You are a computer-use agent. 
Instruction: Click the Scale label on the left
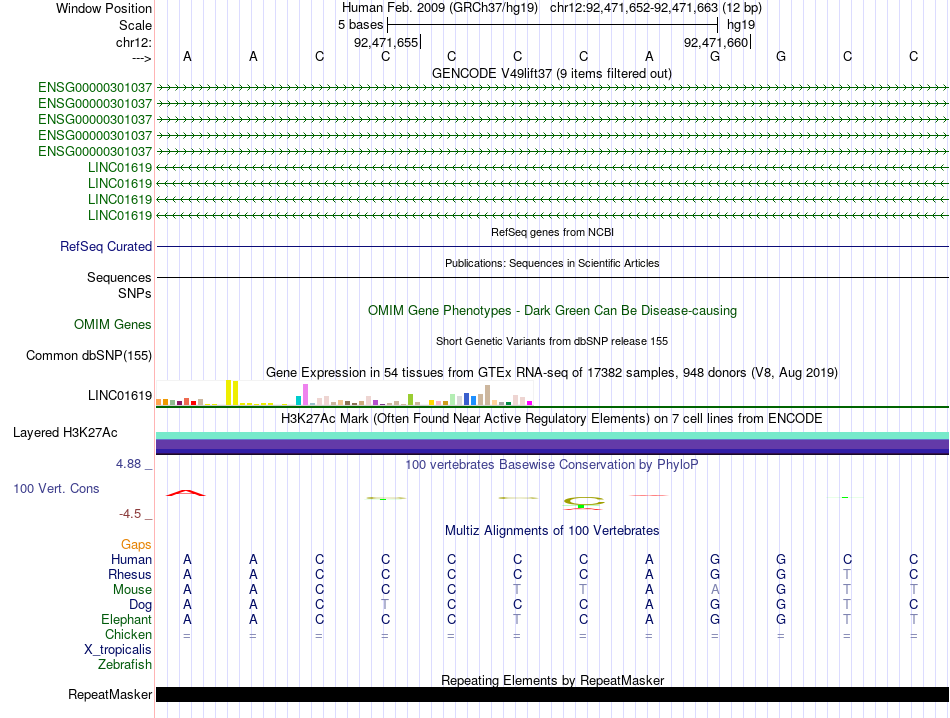(x=135, y=25)
